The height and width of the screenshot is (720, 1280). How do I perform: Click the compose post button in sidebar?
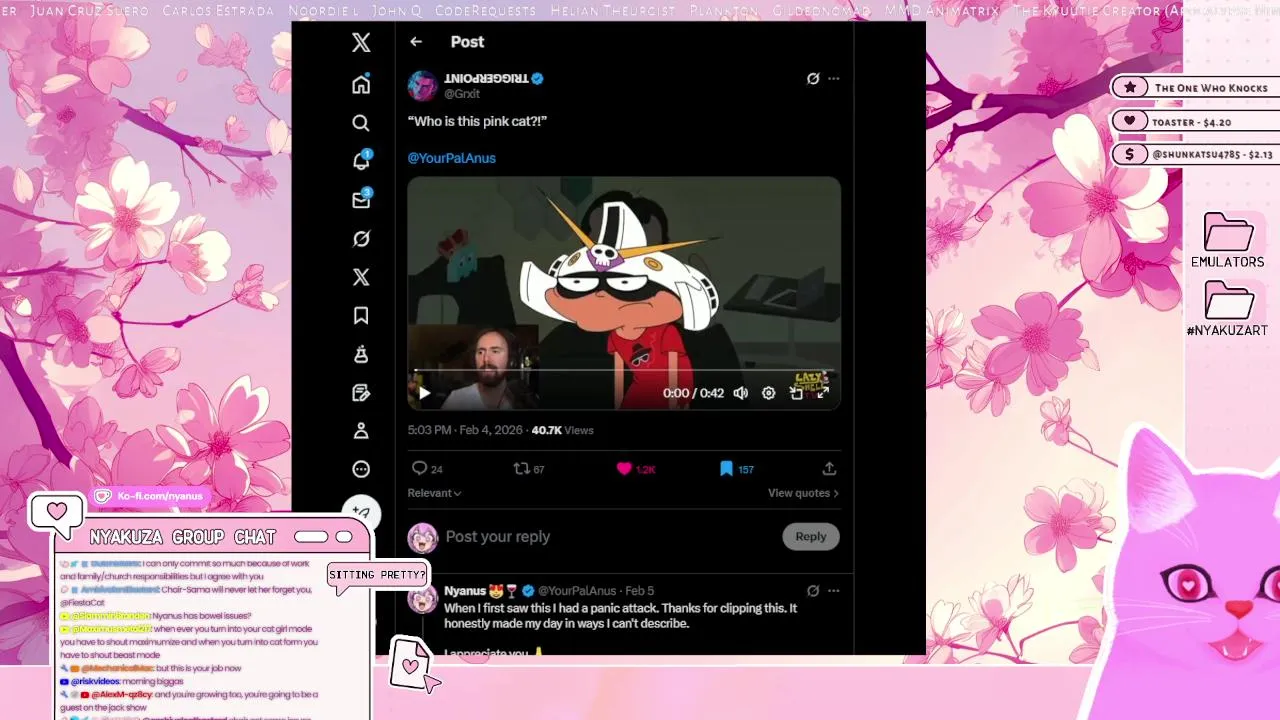(x=361, y=512)
